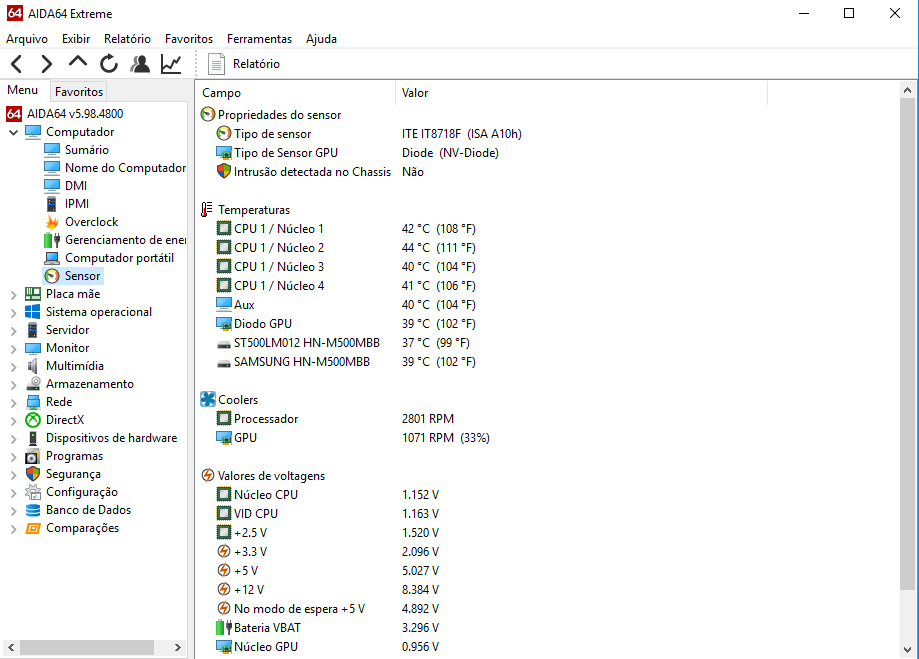
Task: Click the Bateria VBAT battery icon
Action: click(x=224, y=627)
